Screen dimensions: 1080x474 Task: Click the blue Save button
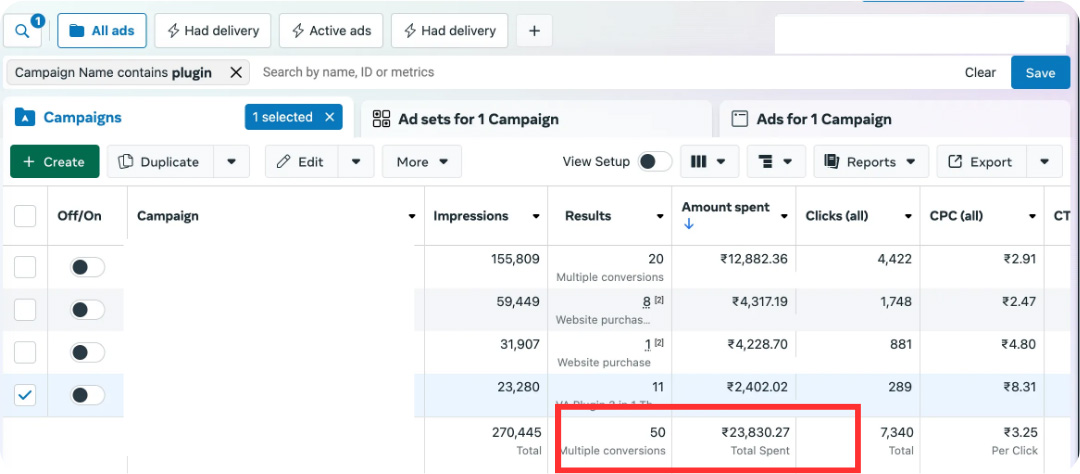pyautogui.click(x=1040, y=72)
